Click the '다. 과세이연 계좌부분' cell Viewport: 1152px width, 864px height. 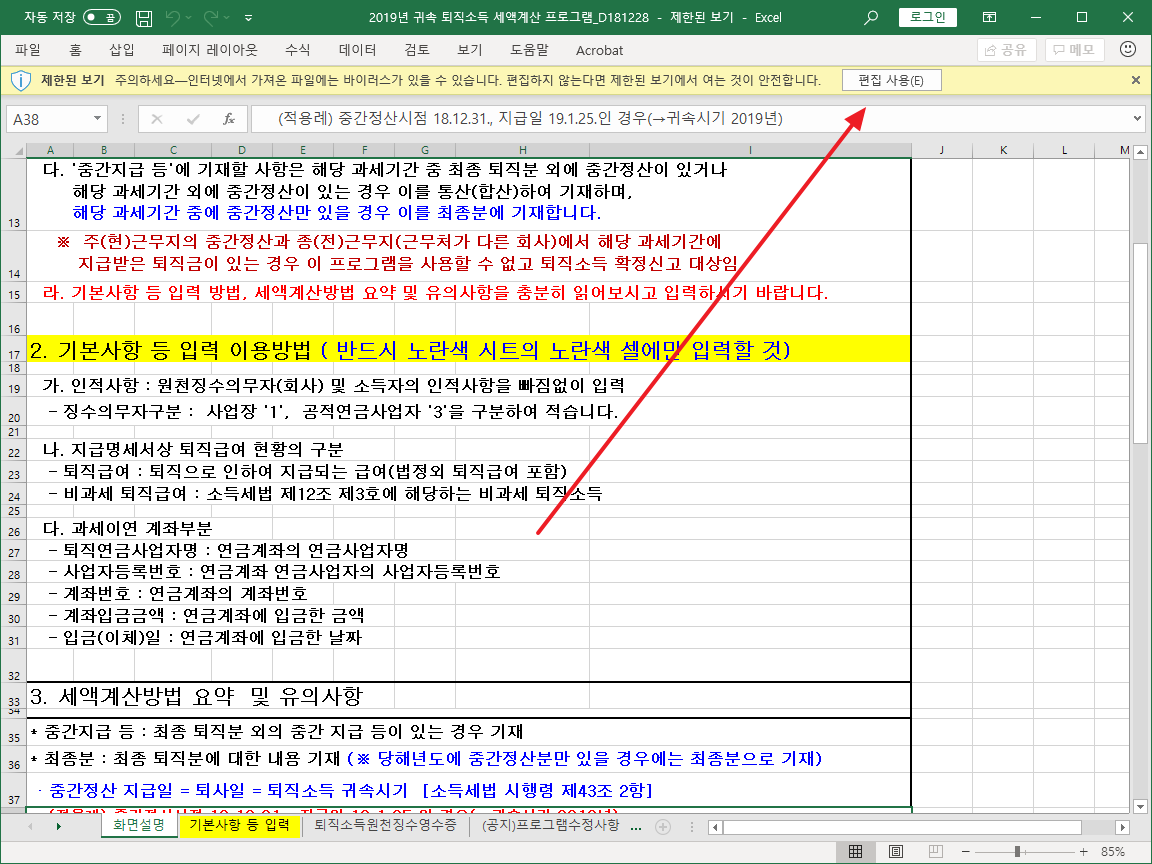[127, 528]
